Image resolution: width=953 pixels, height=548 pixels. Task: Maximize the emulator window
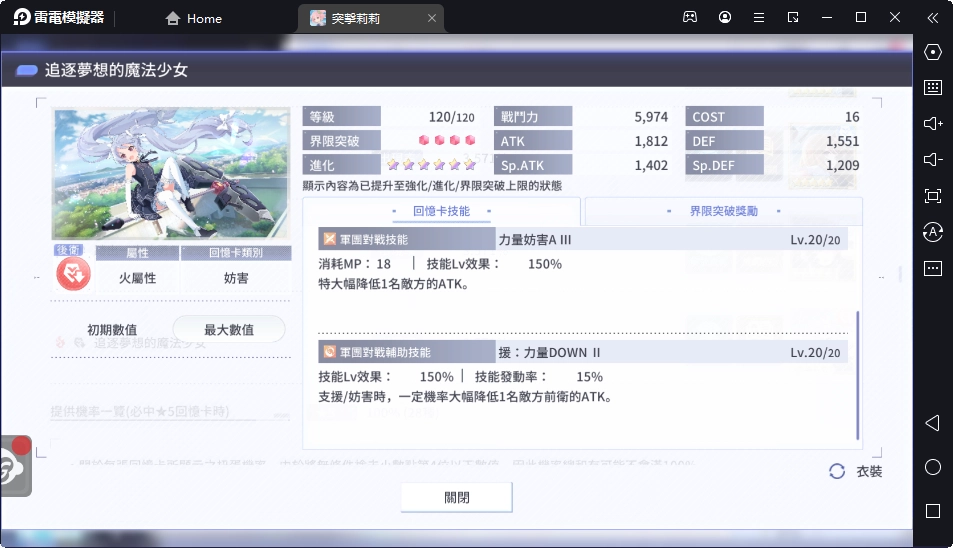pyautogui.click(x=861, y=17)
